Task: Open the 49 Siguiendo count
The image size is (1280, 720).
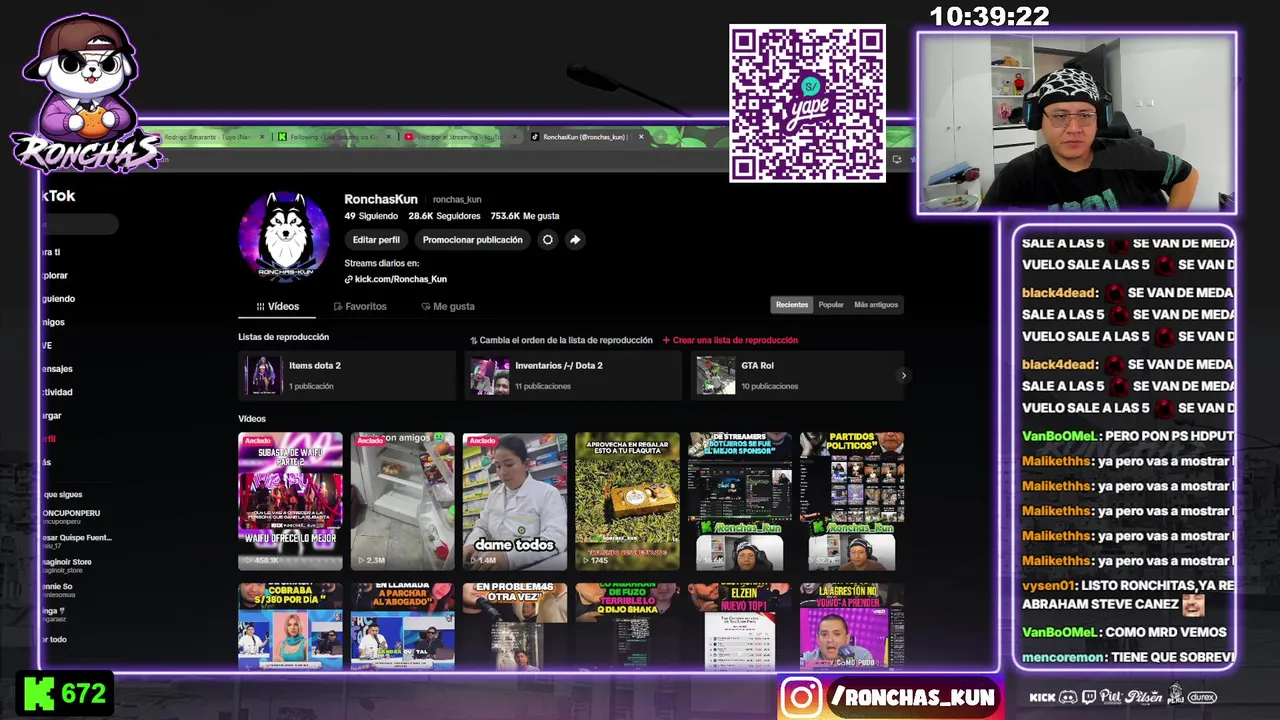Action: [371, 216]
